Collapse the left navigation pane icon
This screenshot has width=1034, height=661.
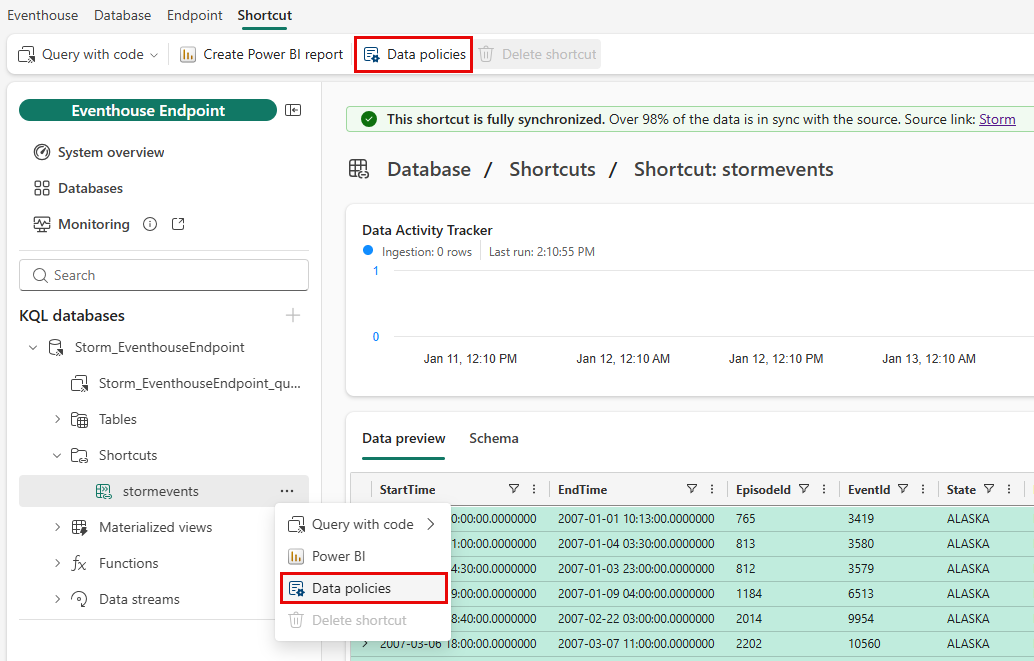coord(293,110)
